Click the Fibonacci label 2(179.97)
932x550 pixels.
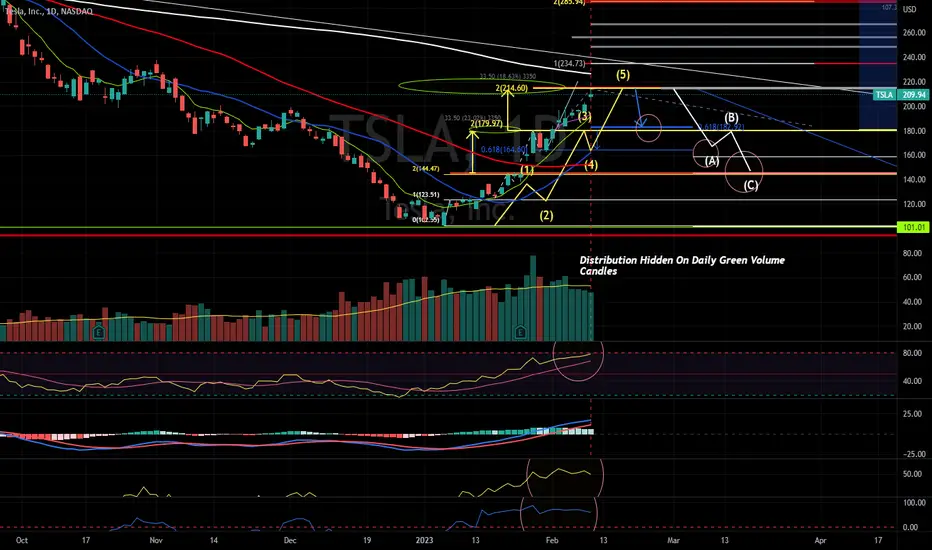pyautogui.click(x=486, y=124)
